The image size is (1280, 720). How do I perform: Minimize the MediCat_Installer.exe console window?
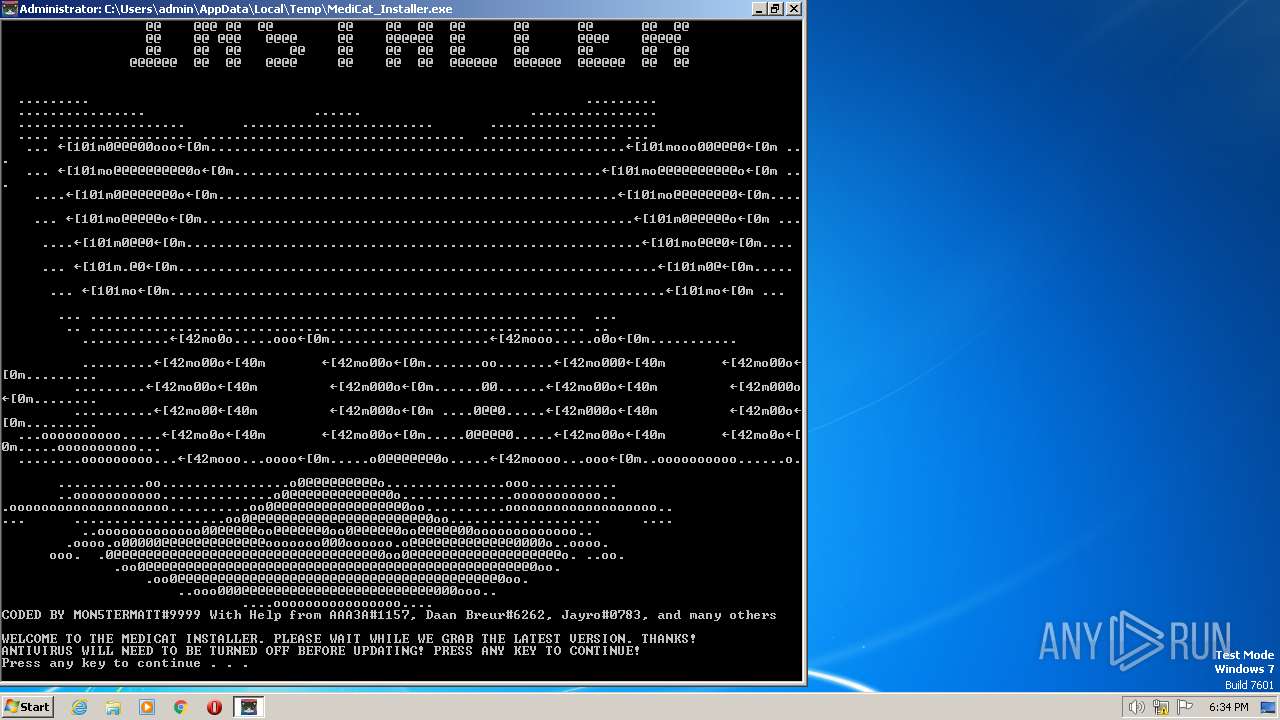coord(760,9)
